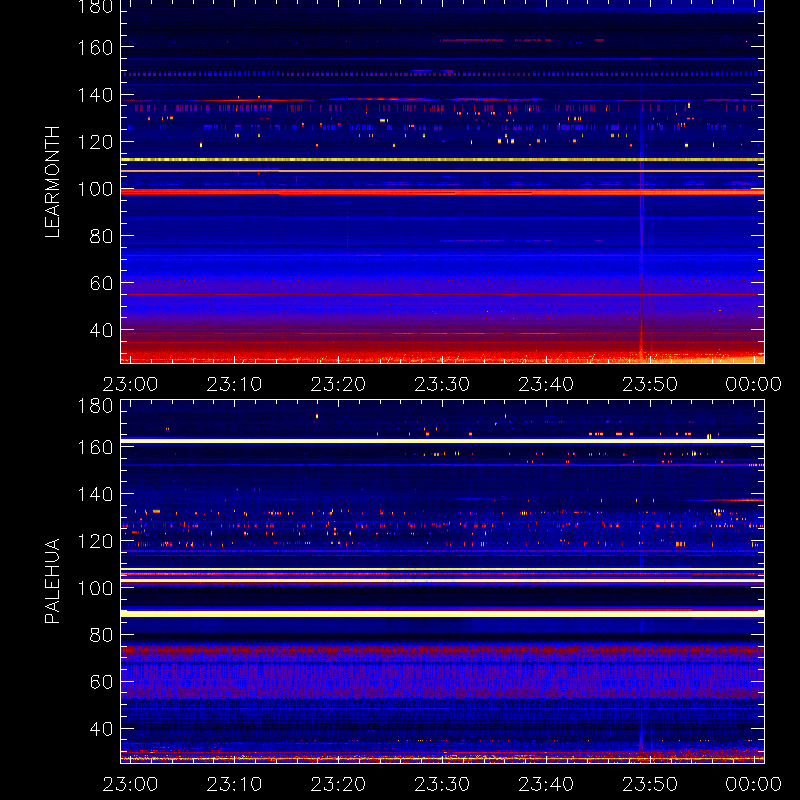Choose the 180 frequency label on the Palehua axis
This screenshot has height=800, width=800.
tap(95, 406)
